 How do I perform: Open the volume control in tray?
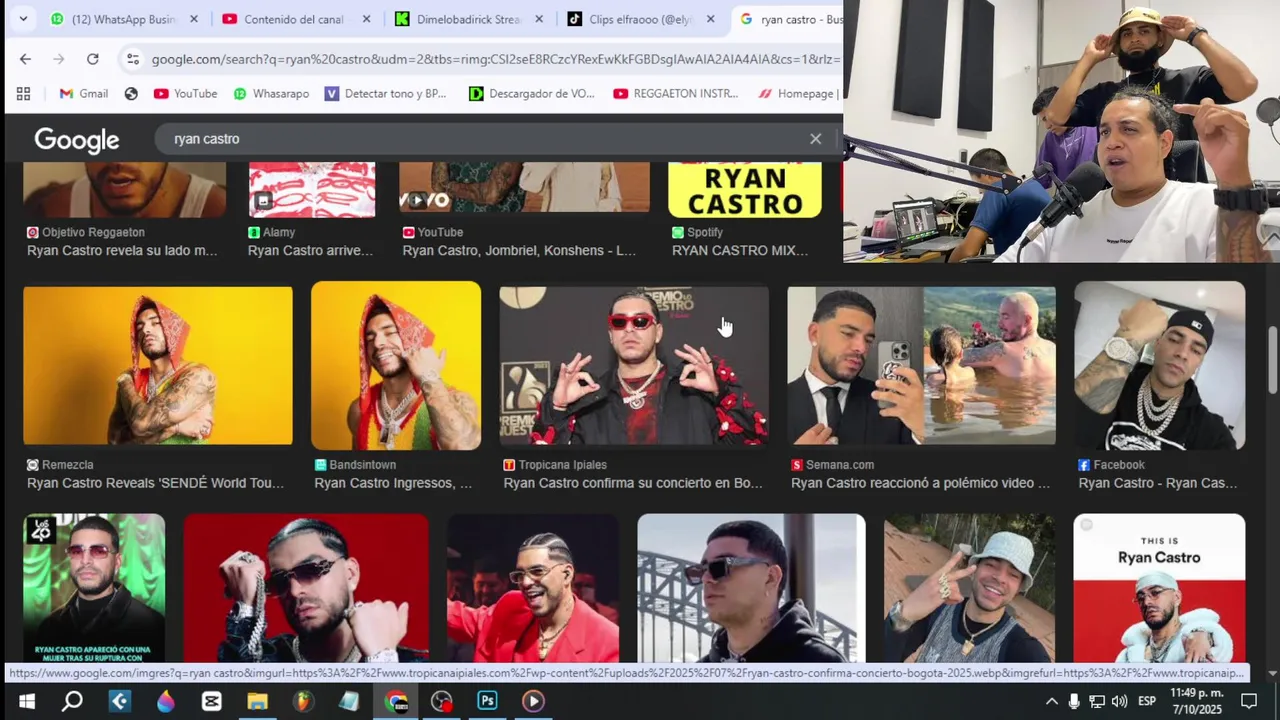pos(1119,701)
